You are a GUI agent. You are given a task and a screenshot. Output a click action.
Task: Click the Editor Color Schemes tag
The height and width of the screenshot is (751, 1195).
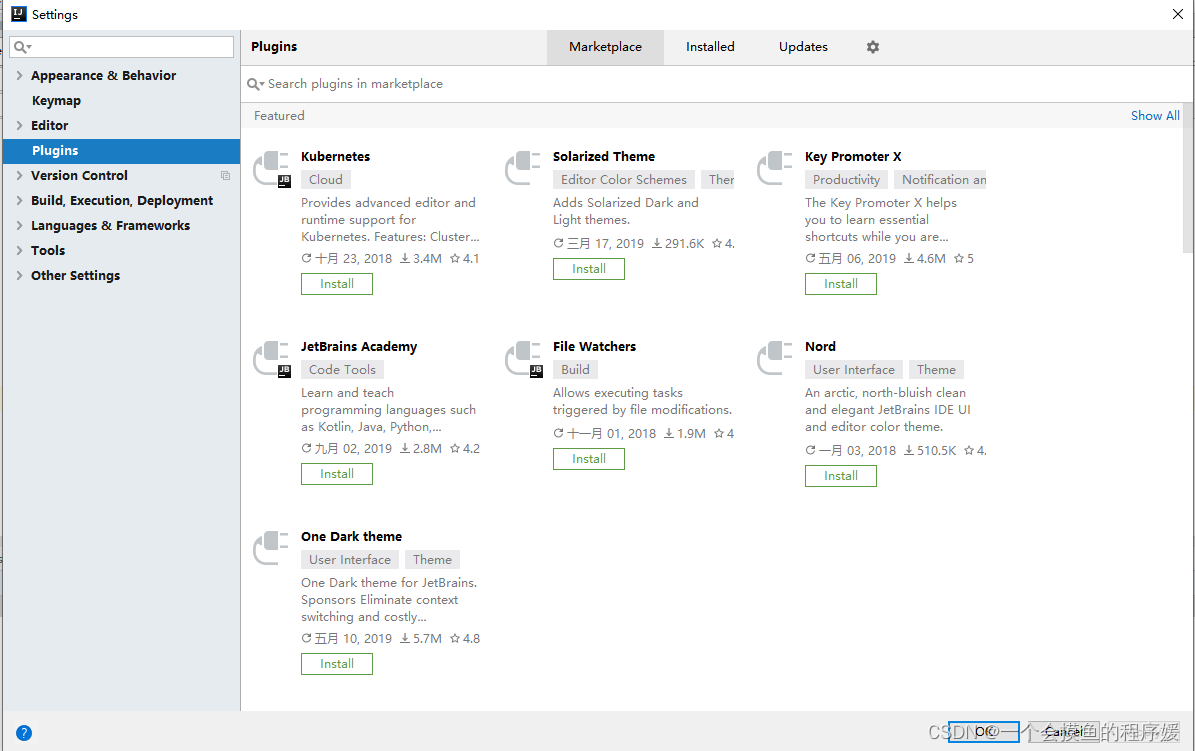(623, 180)
